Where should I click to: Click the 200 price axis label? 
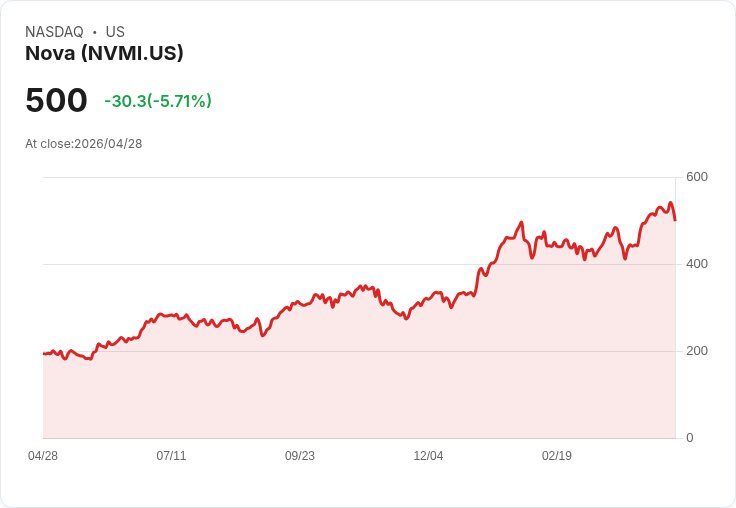[x=697, y=351]
